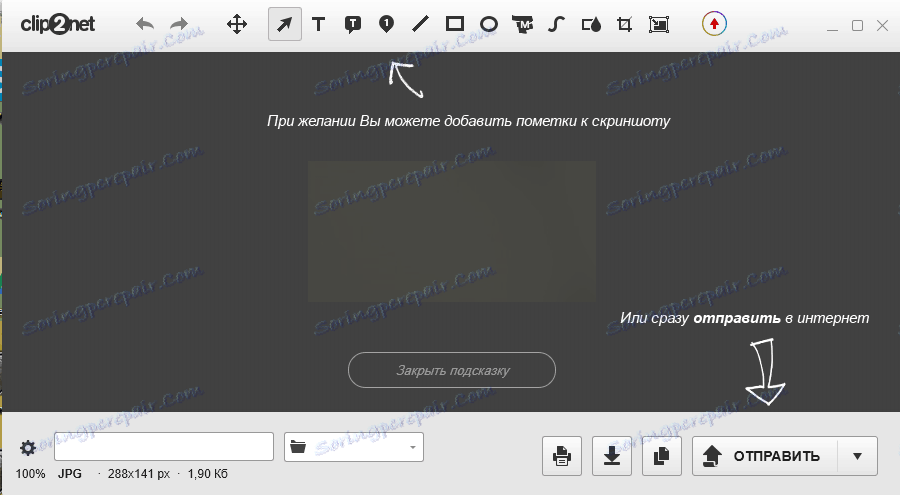Click the Закрыть подсказку button

click(x=452, y=370)
